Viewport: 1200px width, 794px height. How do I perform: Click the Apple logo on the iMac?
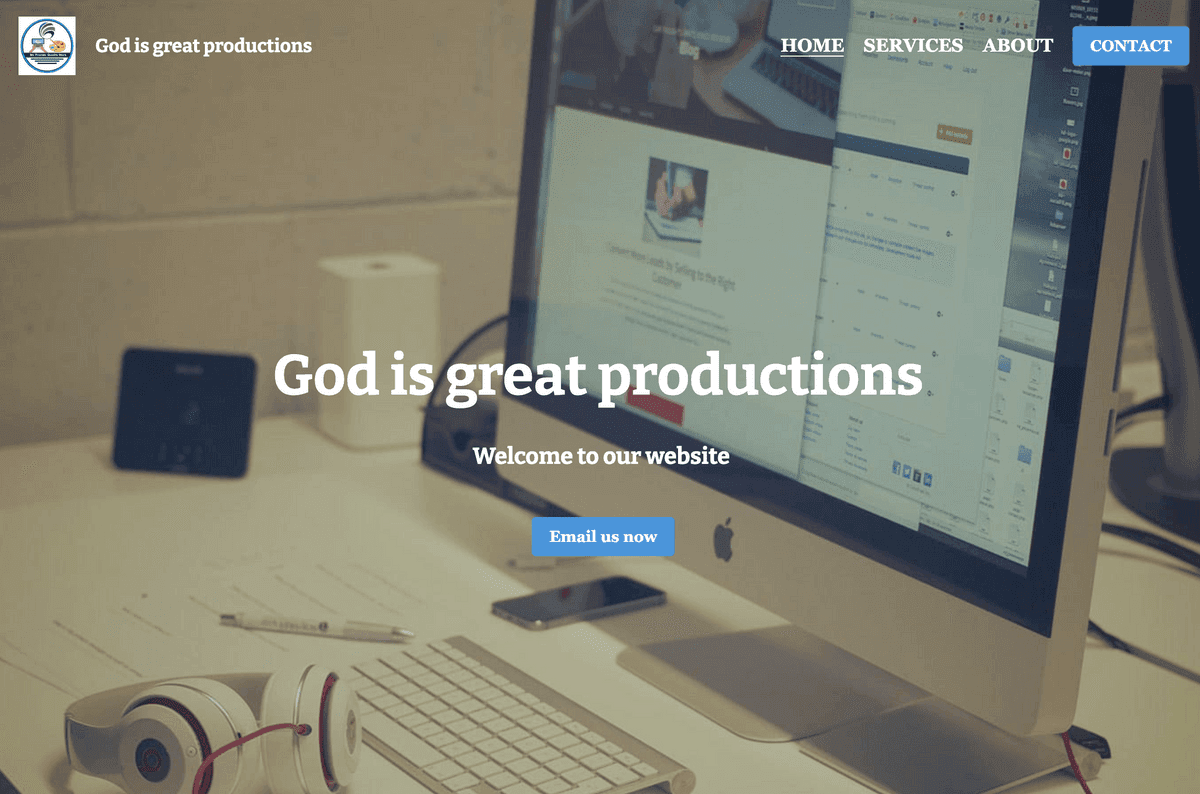(723, 540)
